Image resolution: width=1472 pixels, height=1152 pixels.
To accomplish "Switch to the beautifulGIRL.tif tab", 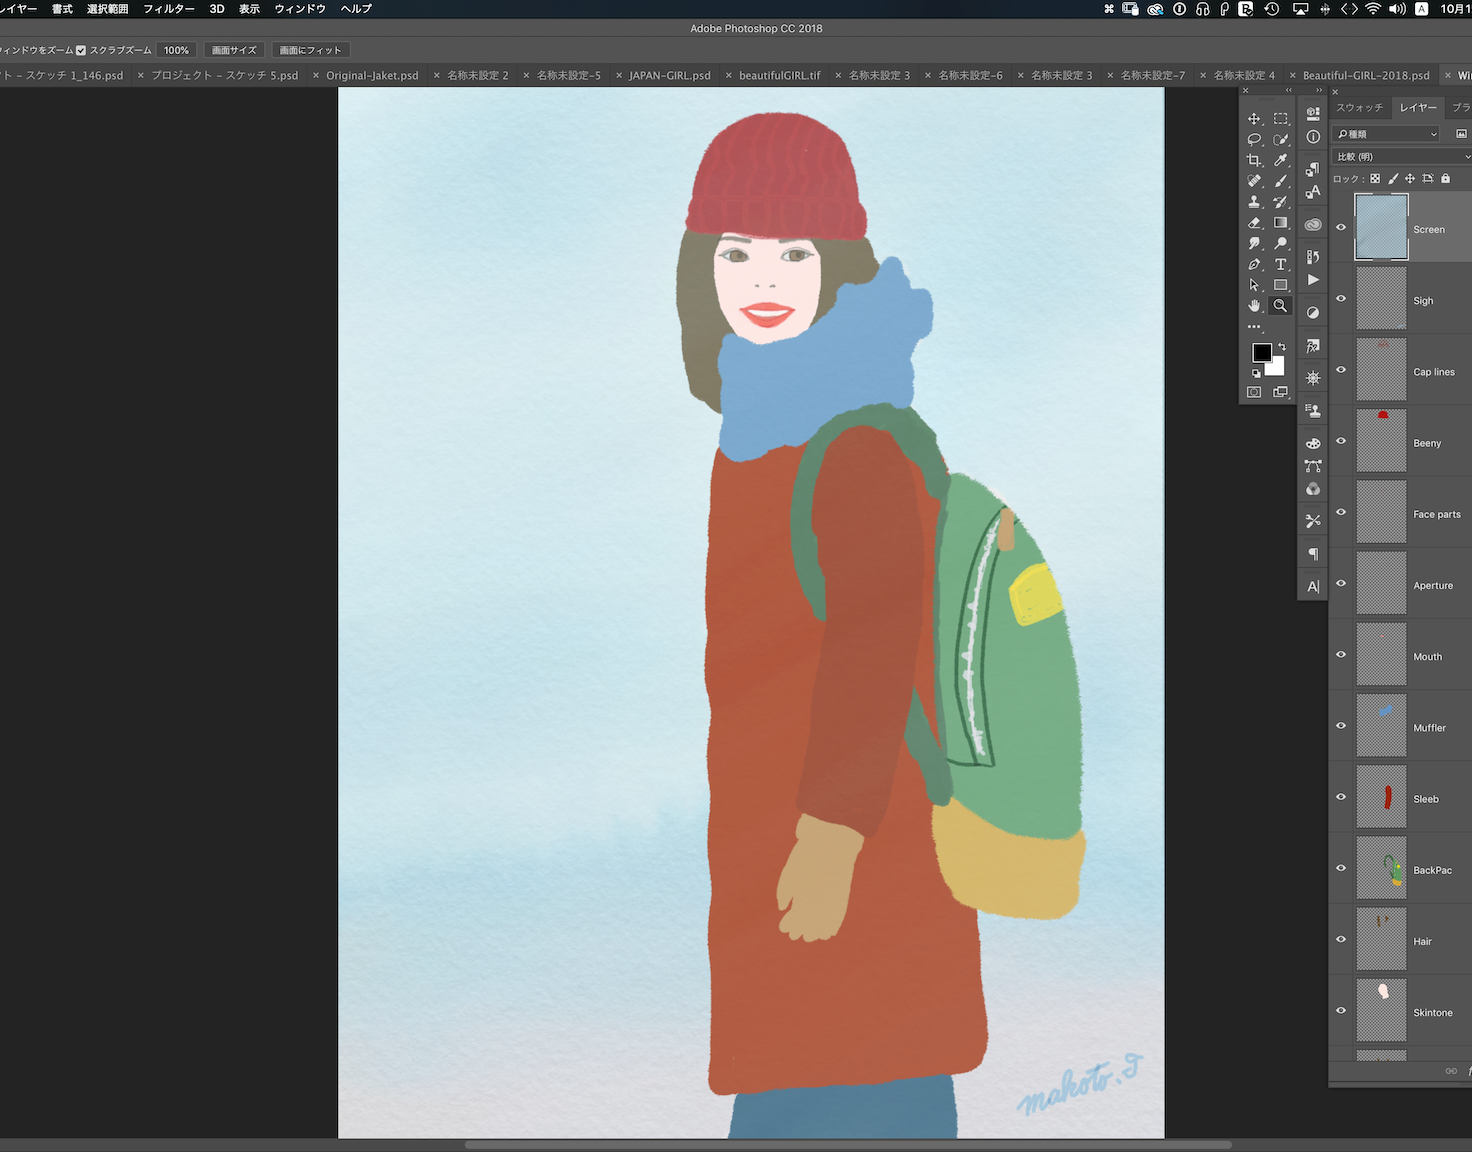I will click(x=779, y=76).
